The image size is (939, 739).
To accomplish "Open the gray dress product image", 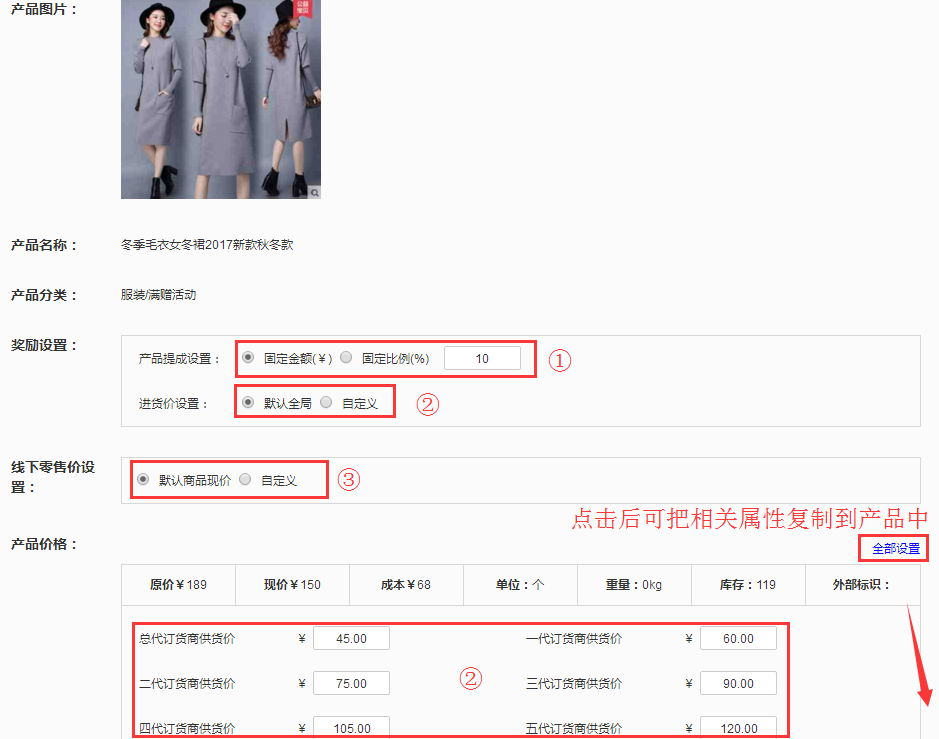I will click(x=221, y=100).
